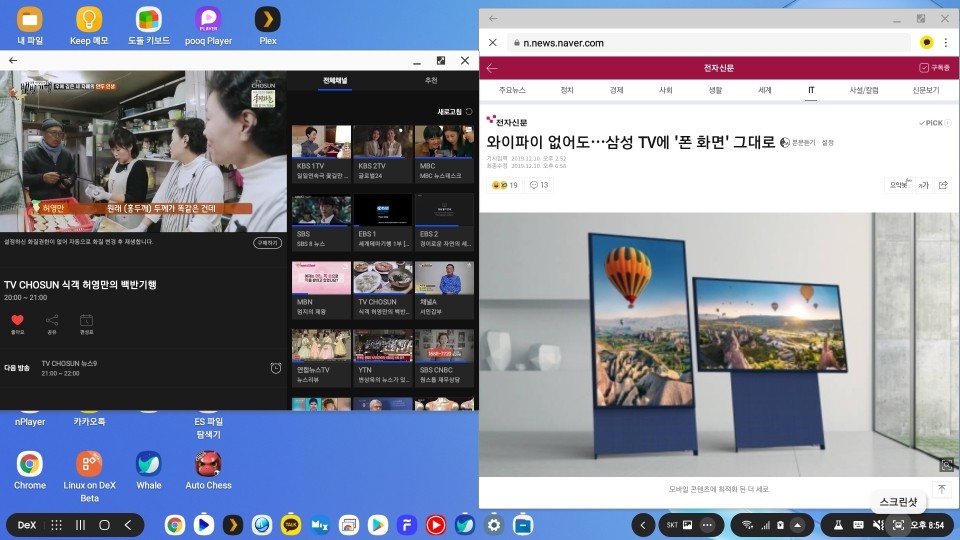The height and width of the screenshot is (540, 960).
Task: Open the KakaoTalk icon in the taskbar
Action: pyautogui.click(x=291, y=525)
